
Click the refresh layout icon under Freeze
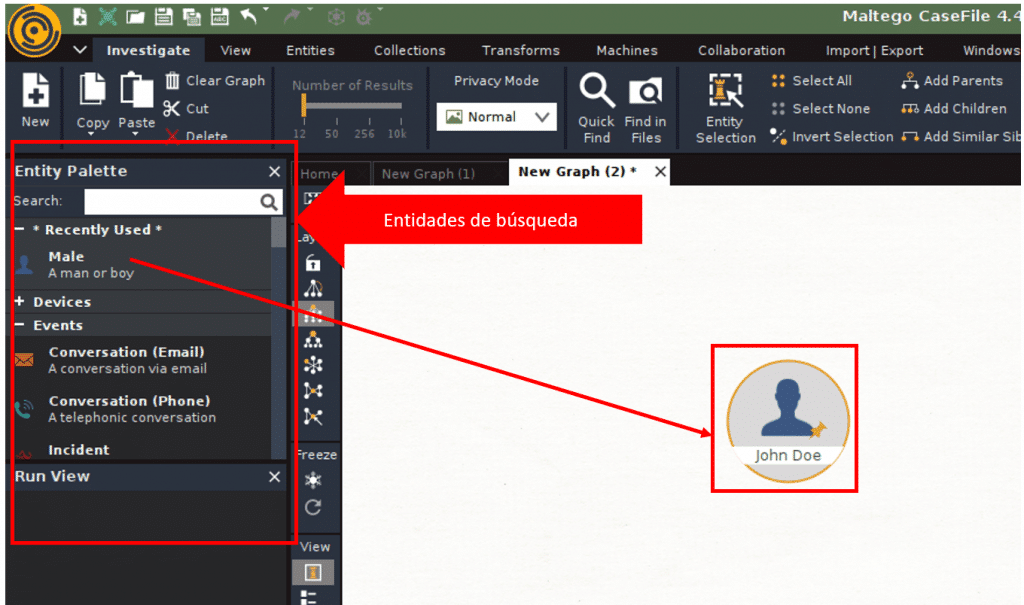[x=313, y=507]
